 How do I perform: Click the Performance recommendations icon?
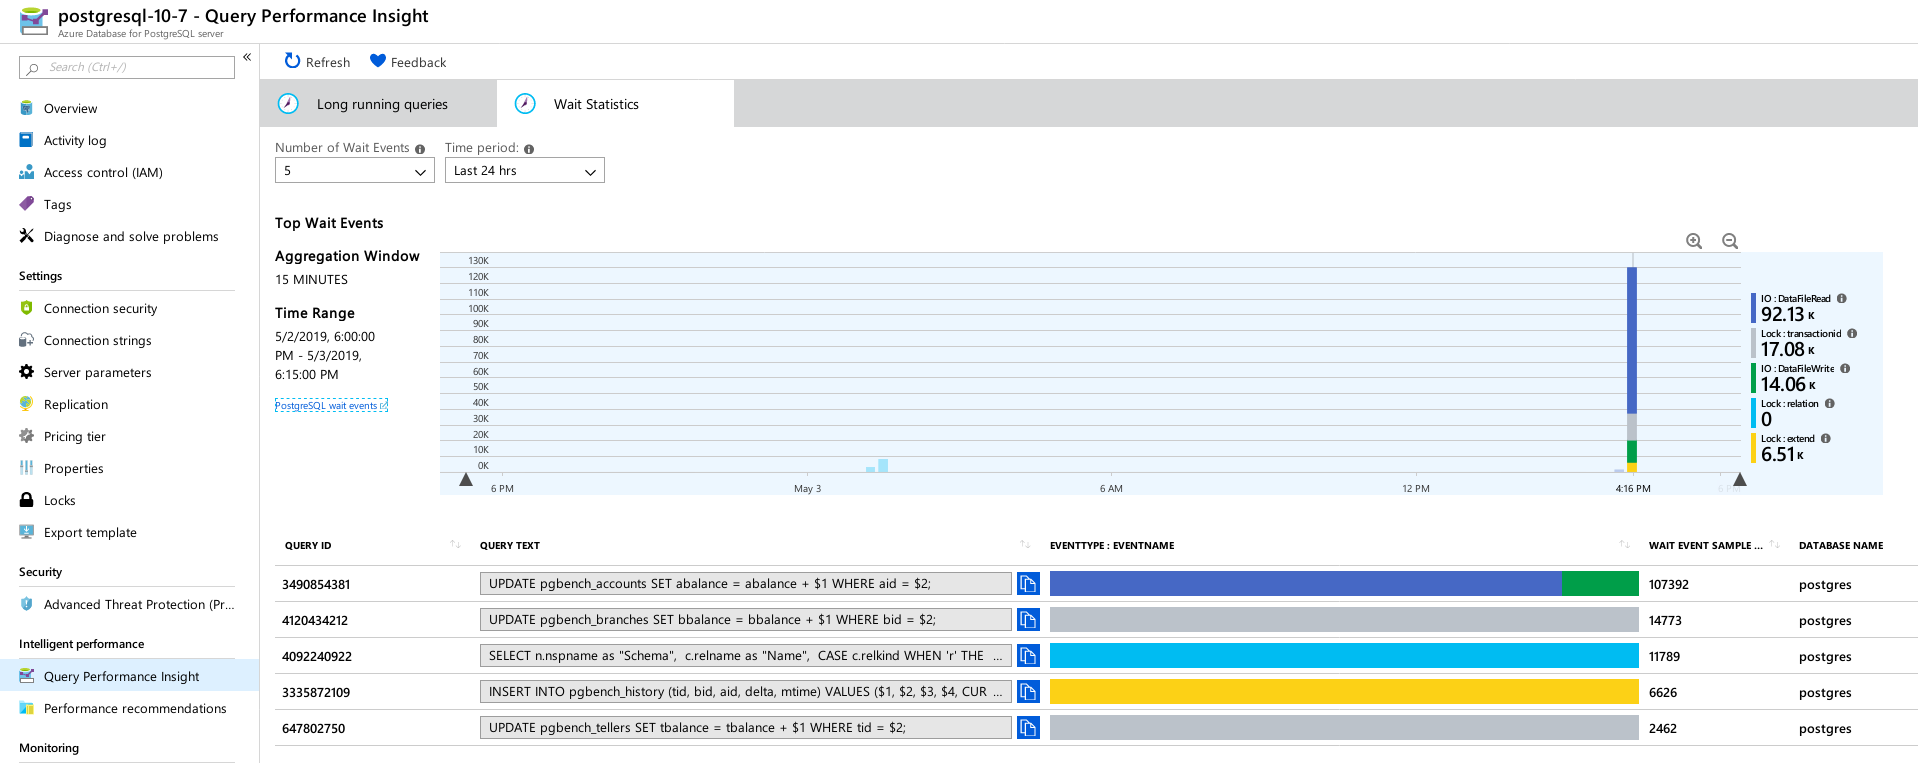[x=27, y=708]
